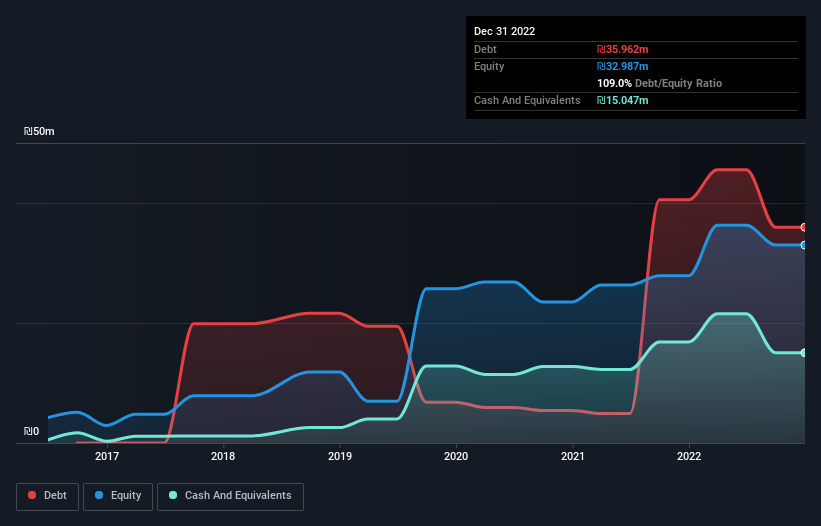Select the blue Equity endpoint marker
The image size is (821, 526).
click(804, 245)
